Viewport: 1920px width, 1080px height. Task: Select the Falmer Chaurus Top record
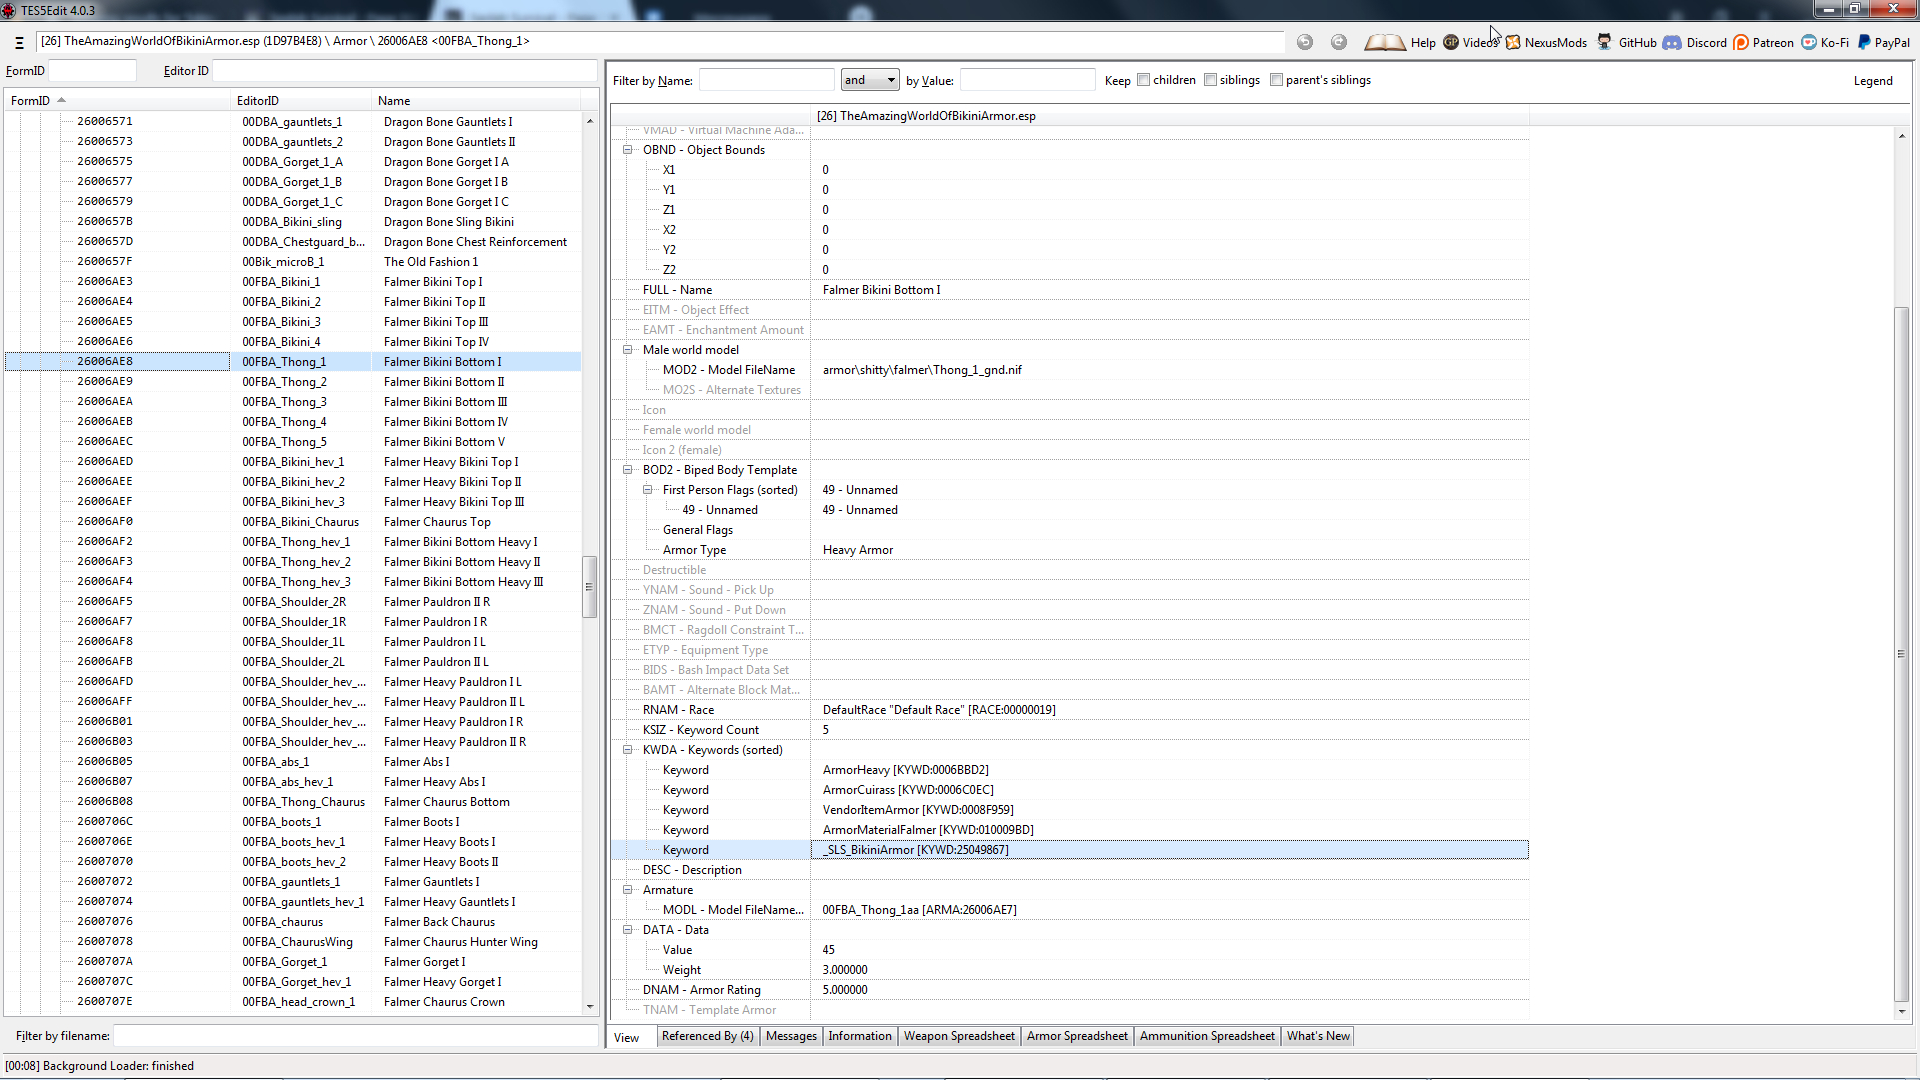(x=293, y=522)
